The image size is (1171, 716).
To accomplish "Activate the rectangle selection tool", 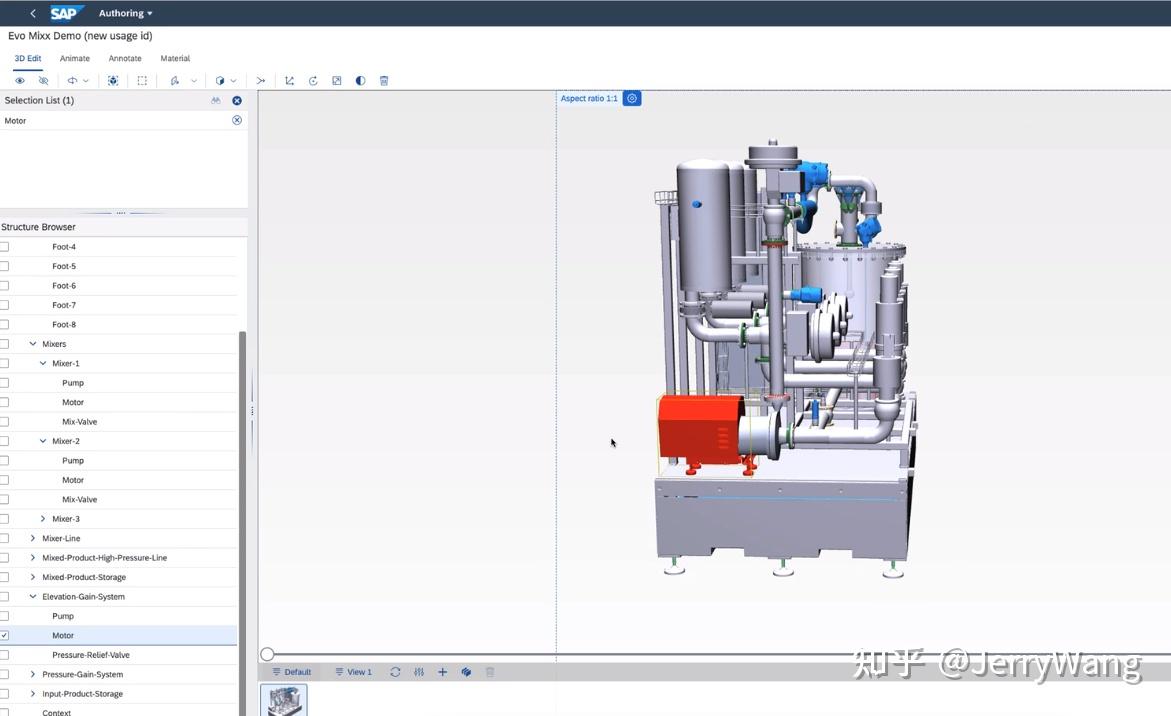I will [142, 80].
